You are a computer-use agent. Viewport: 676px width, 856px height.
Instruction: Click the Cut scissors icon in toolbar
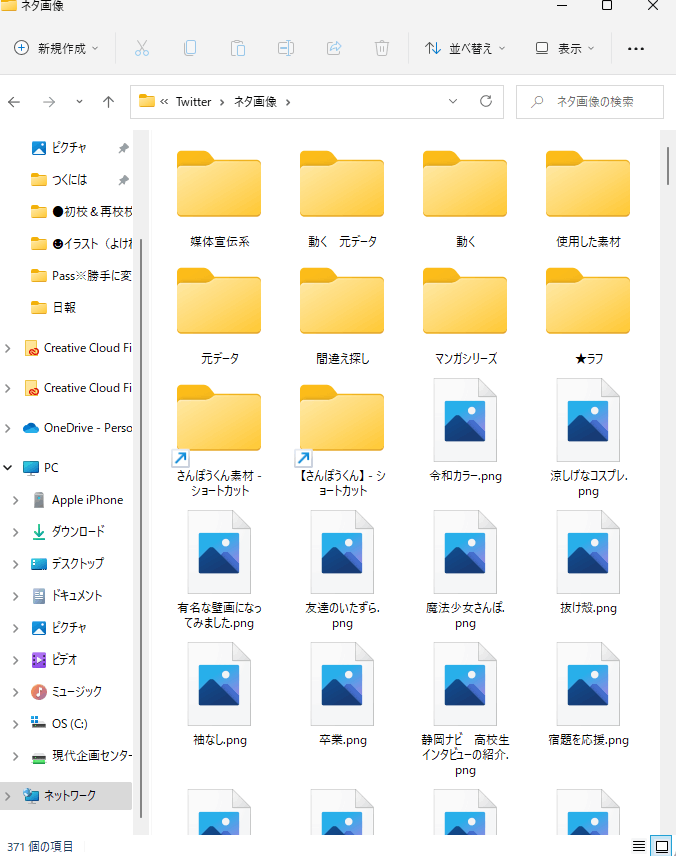point(142,49)
